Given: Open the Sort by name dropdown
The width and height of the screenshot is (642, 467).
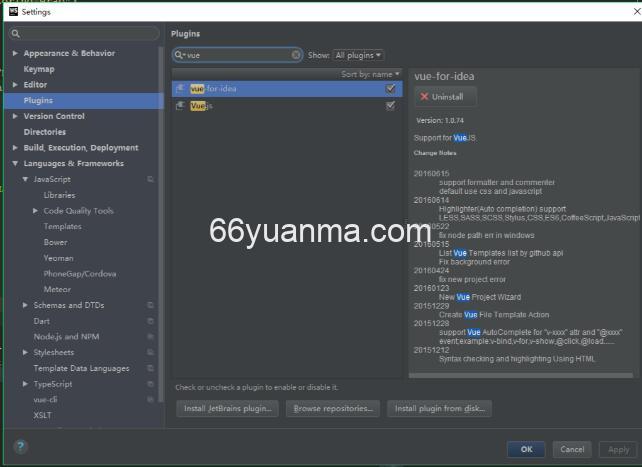Looking at the screenshot, I should pos(370,74).
